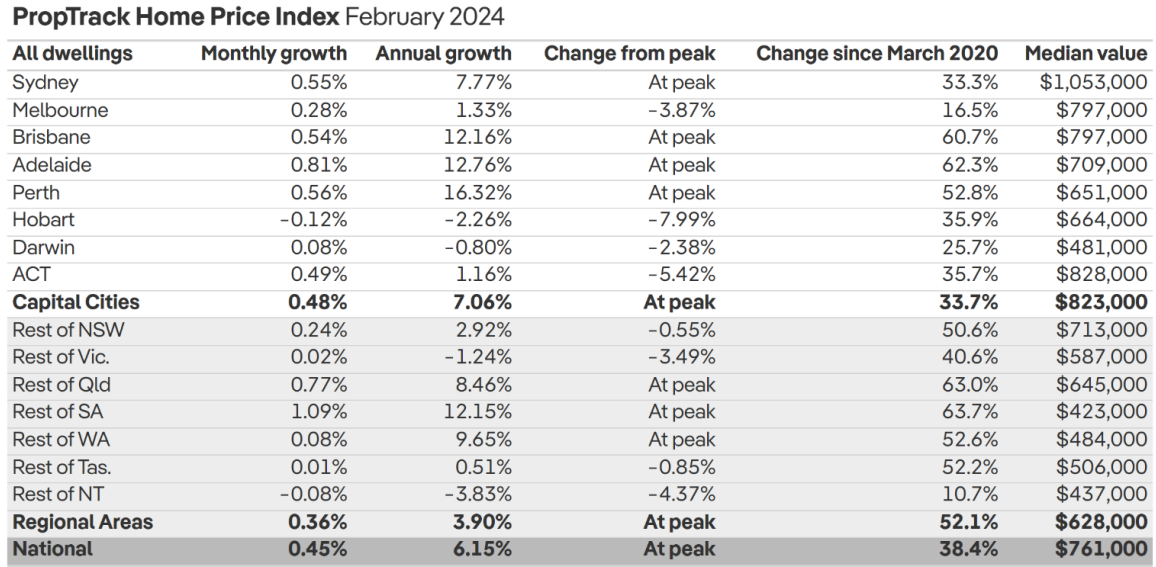1156x567 pixels.
Task: Select Brisbane's 12.16% annual growth cell
Action: 477,137
